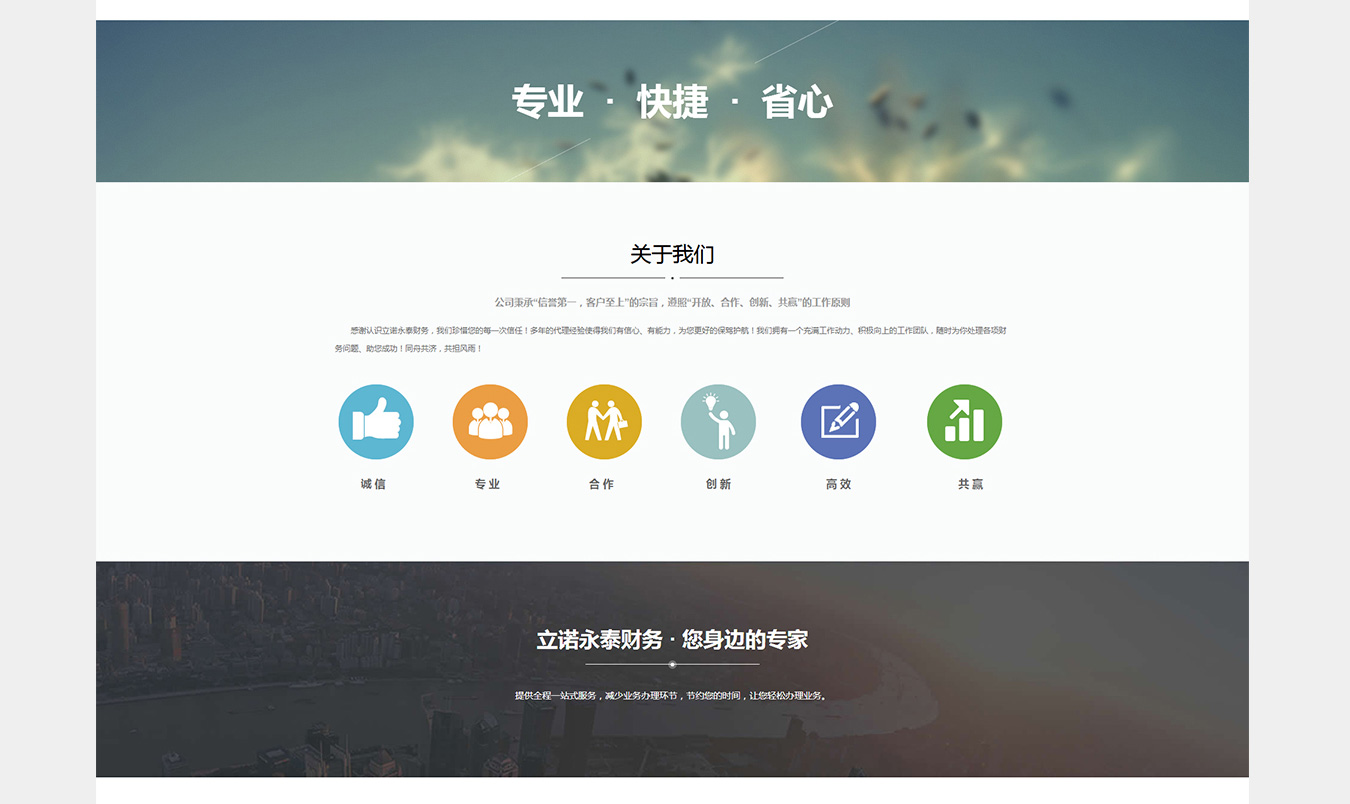Screen dimensions: 1350x804
Task: Click the 专业 · 快捷 · 省心 banner title
Action: pos(672,102)
